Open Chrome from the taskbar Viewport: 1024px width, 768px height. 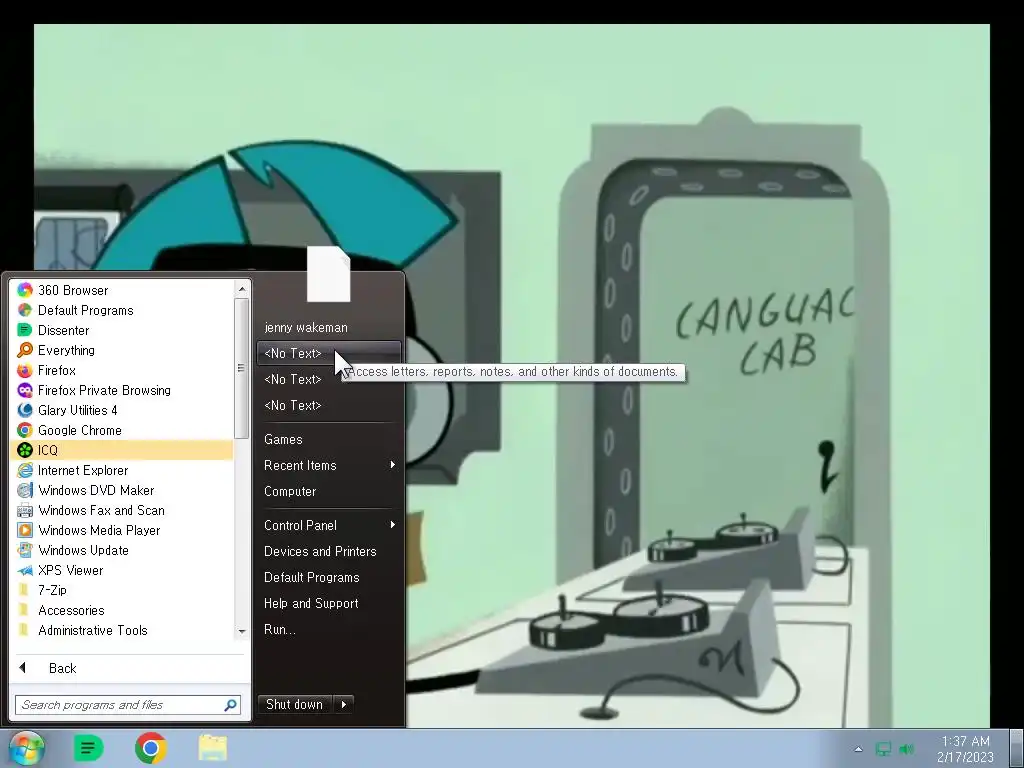(151, 748)
